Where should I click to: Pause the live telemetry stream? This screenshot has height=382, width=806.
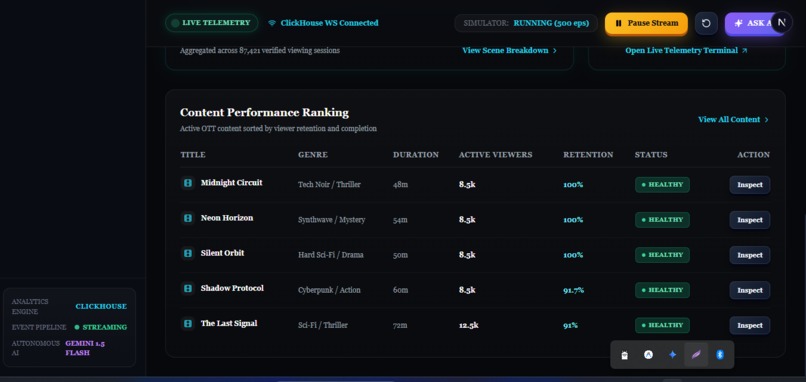tap(646, 23)
